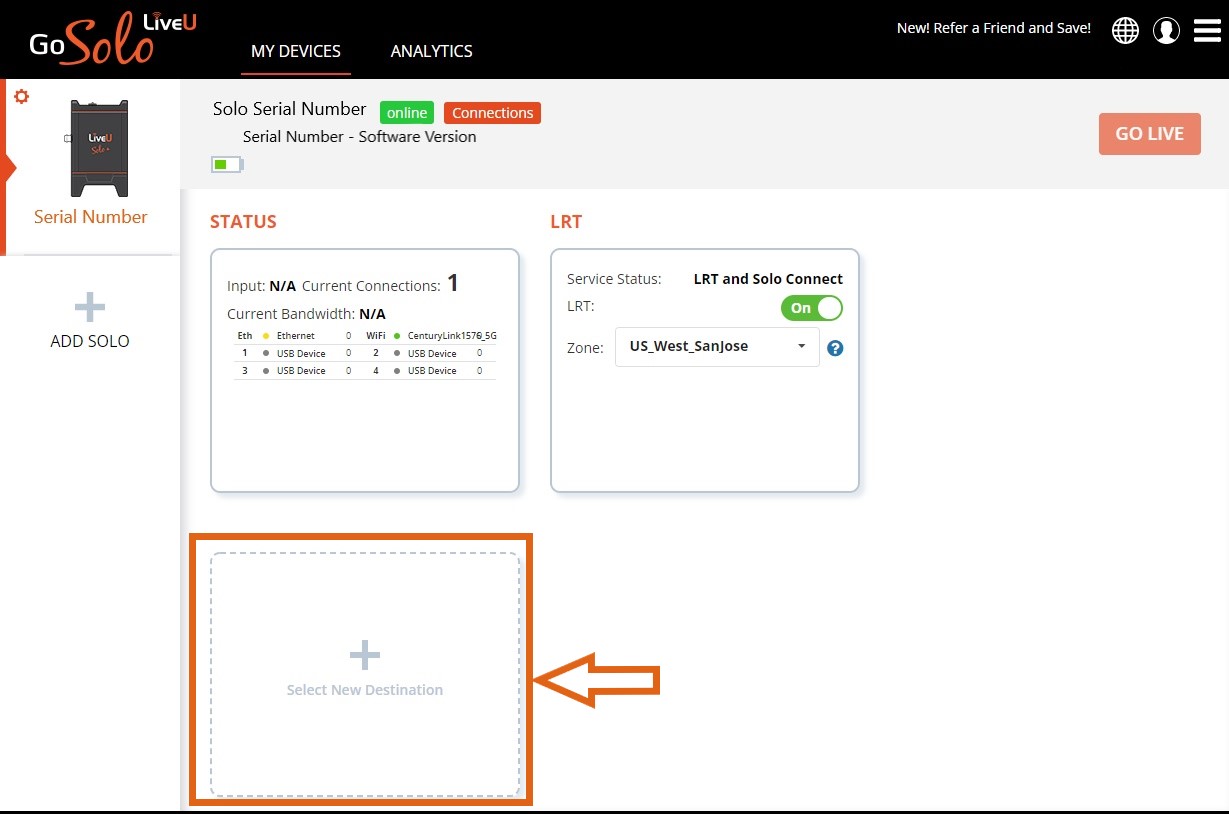
Task: Click the LiveU GoSolo logo
Action: [x=113, y=39]
